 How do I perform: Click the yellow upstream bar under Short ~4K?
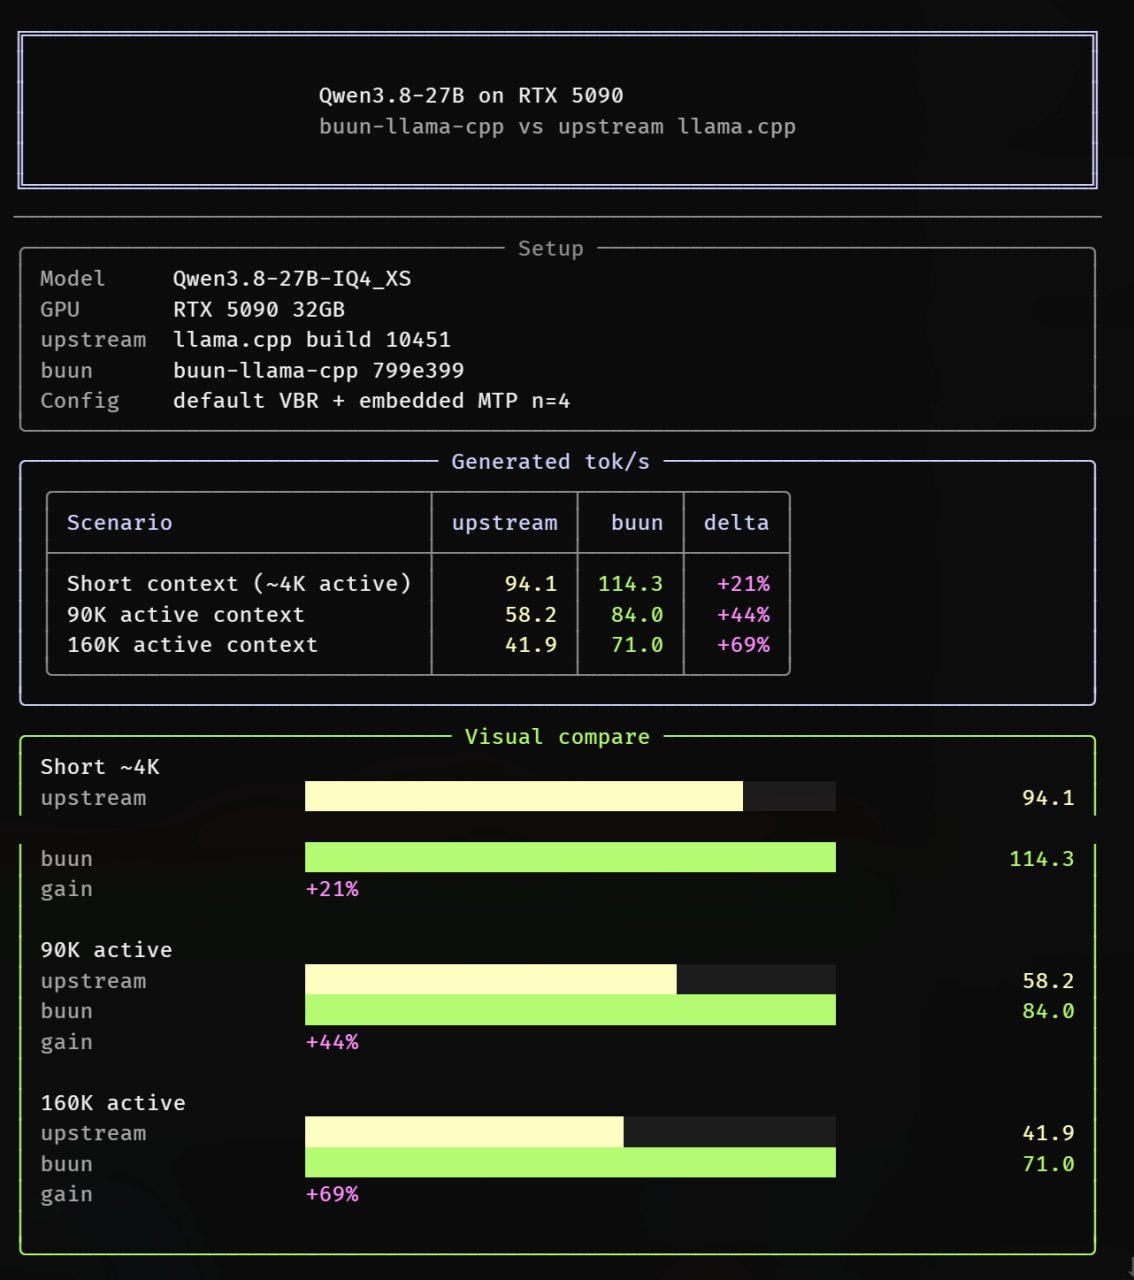524,797
